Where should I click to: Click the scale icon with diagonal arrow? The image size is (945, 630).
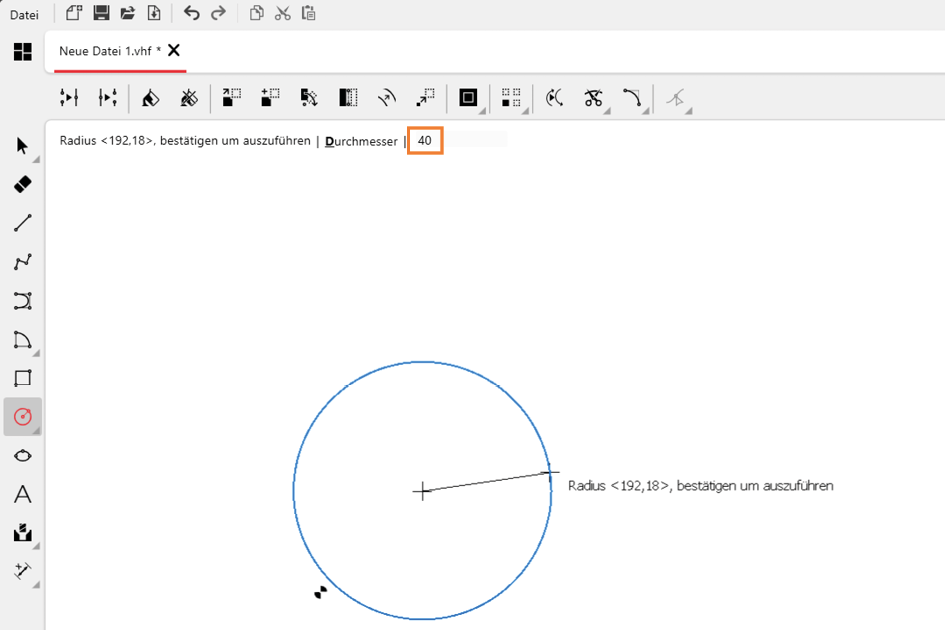425,98
